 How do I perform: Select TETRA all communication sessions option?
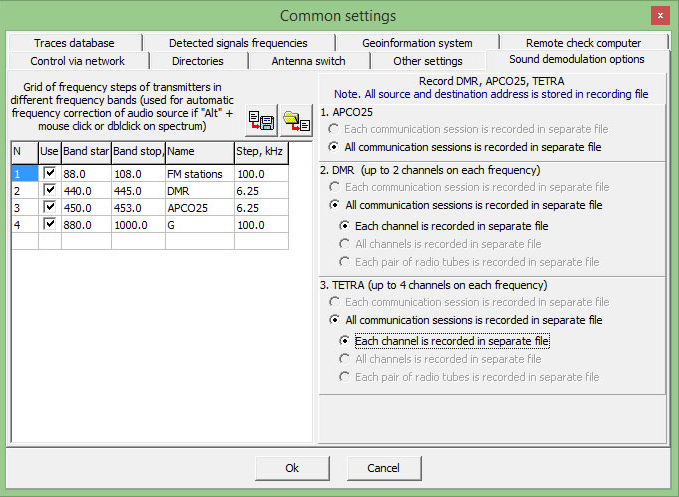(x=335, y=320)
